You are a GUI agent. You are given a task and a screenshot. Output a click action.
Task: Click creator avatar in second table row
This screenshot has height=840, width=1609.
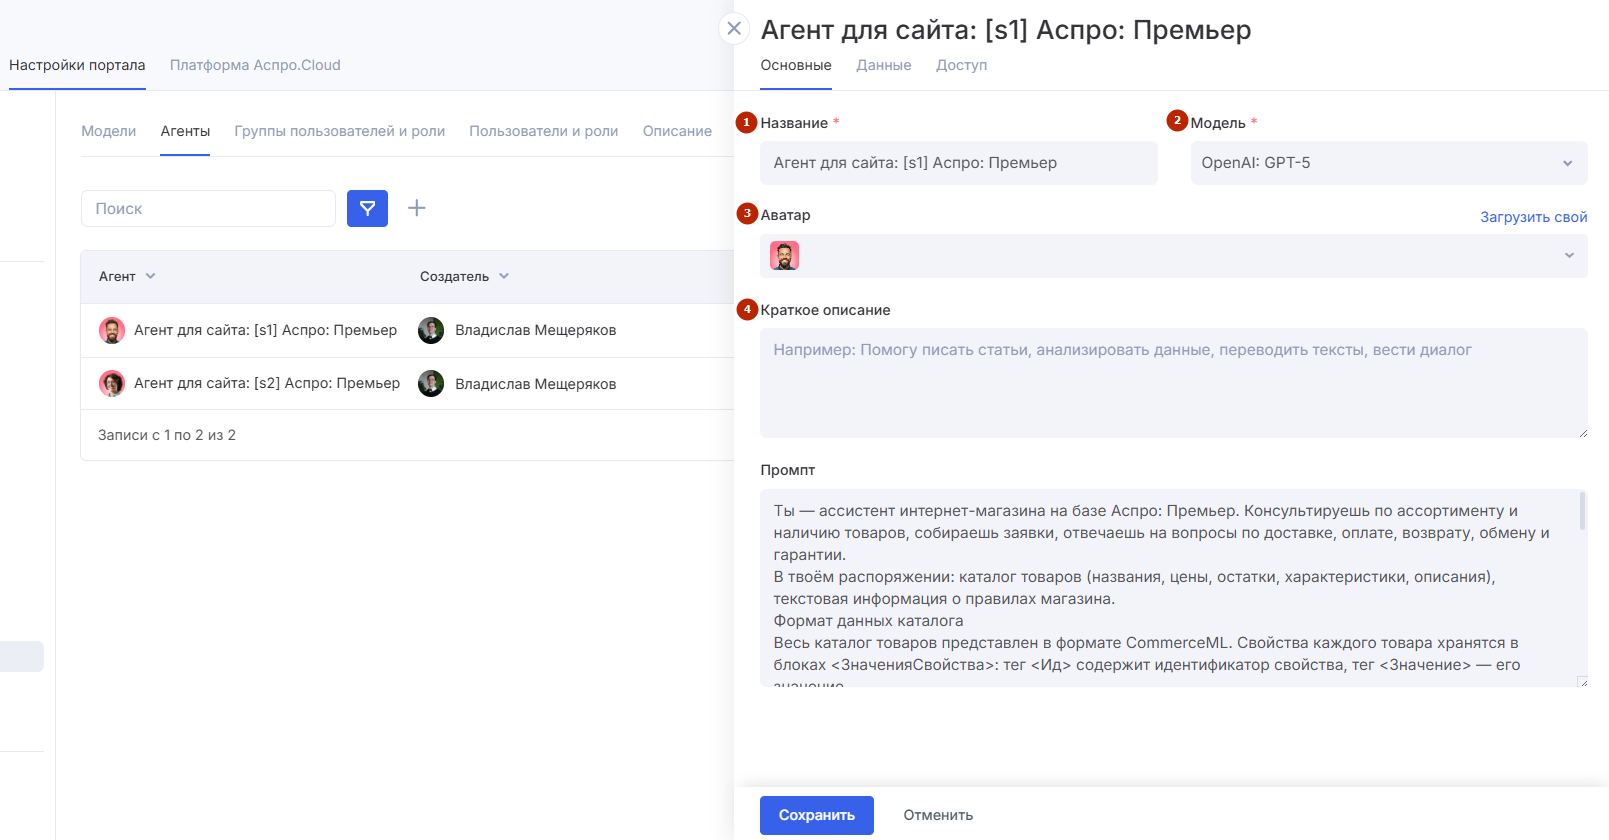coord(431,383)
